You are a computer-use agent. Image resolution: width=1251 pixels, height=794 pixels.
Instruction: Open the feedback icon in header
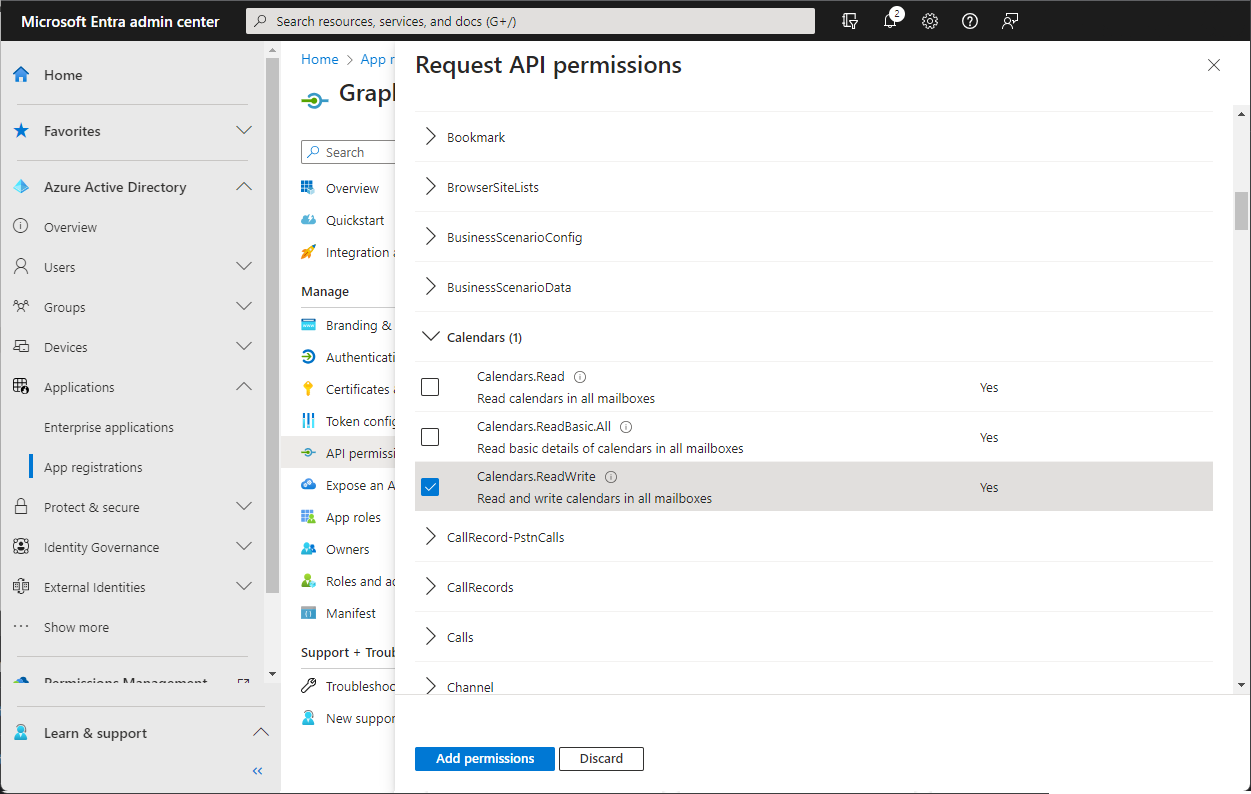click(1010, 21)
